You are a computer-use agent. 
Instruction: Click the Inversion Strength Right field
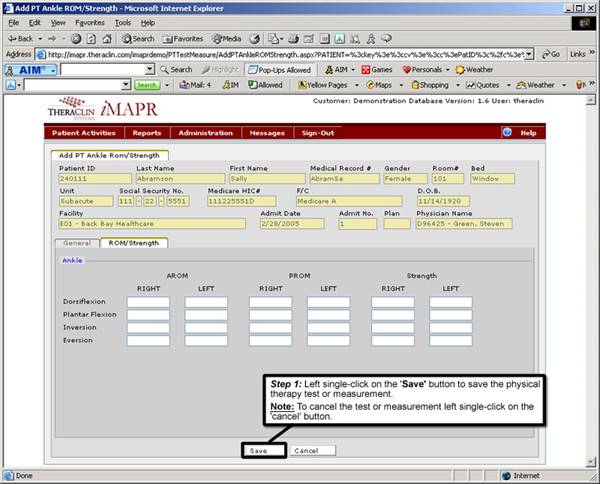click(393, 328)
